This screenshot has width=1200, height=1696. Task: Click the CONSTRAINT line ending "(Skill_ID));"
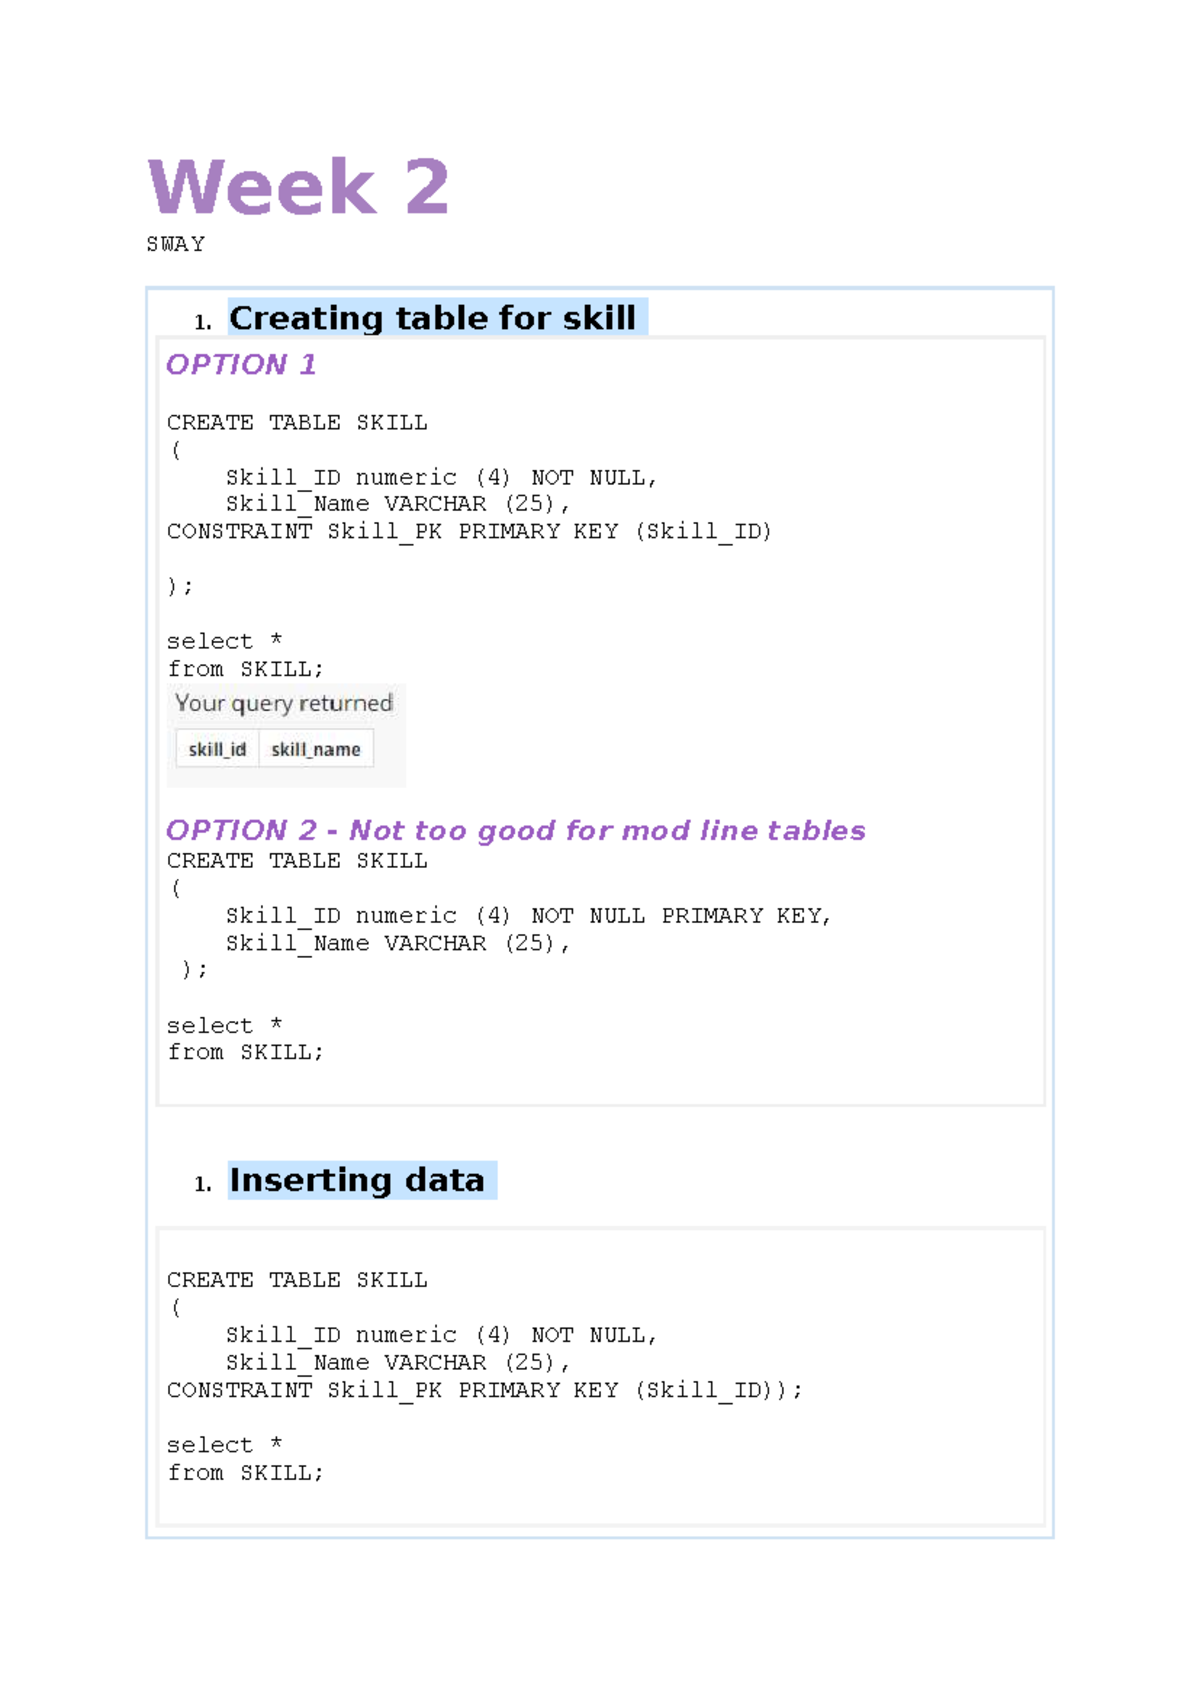(x=485, y=1390)
